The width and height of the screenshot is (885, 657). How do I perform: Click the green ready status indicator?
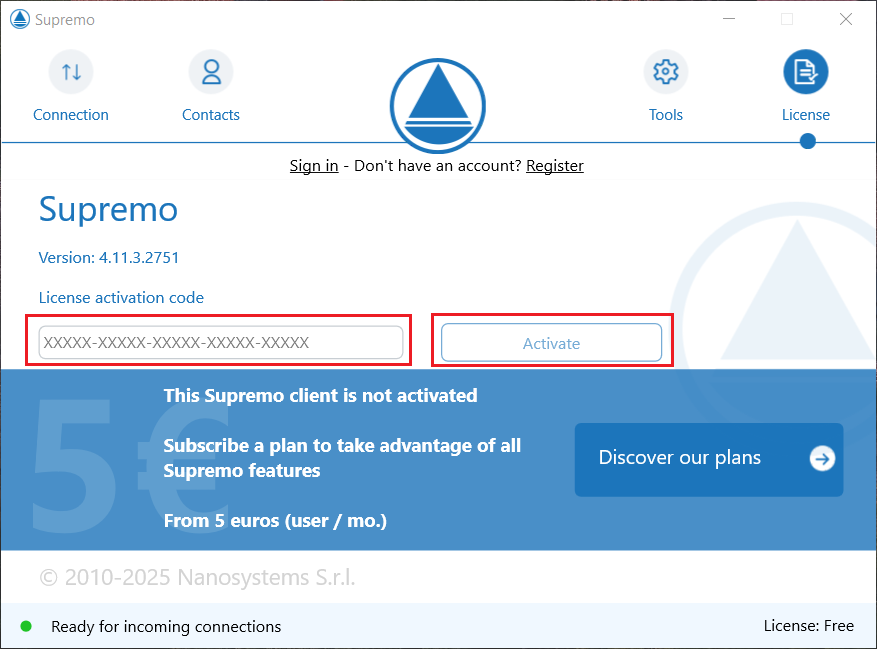click(26, 627)
